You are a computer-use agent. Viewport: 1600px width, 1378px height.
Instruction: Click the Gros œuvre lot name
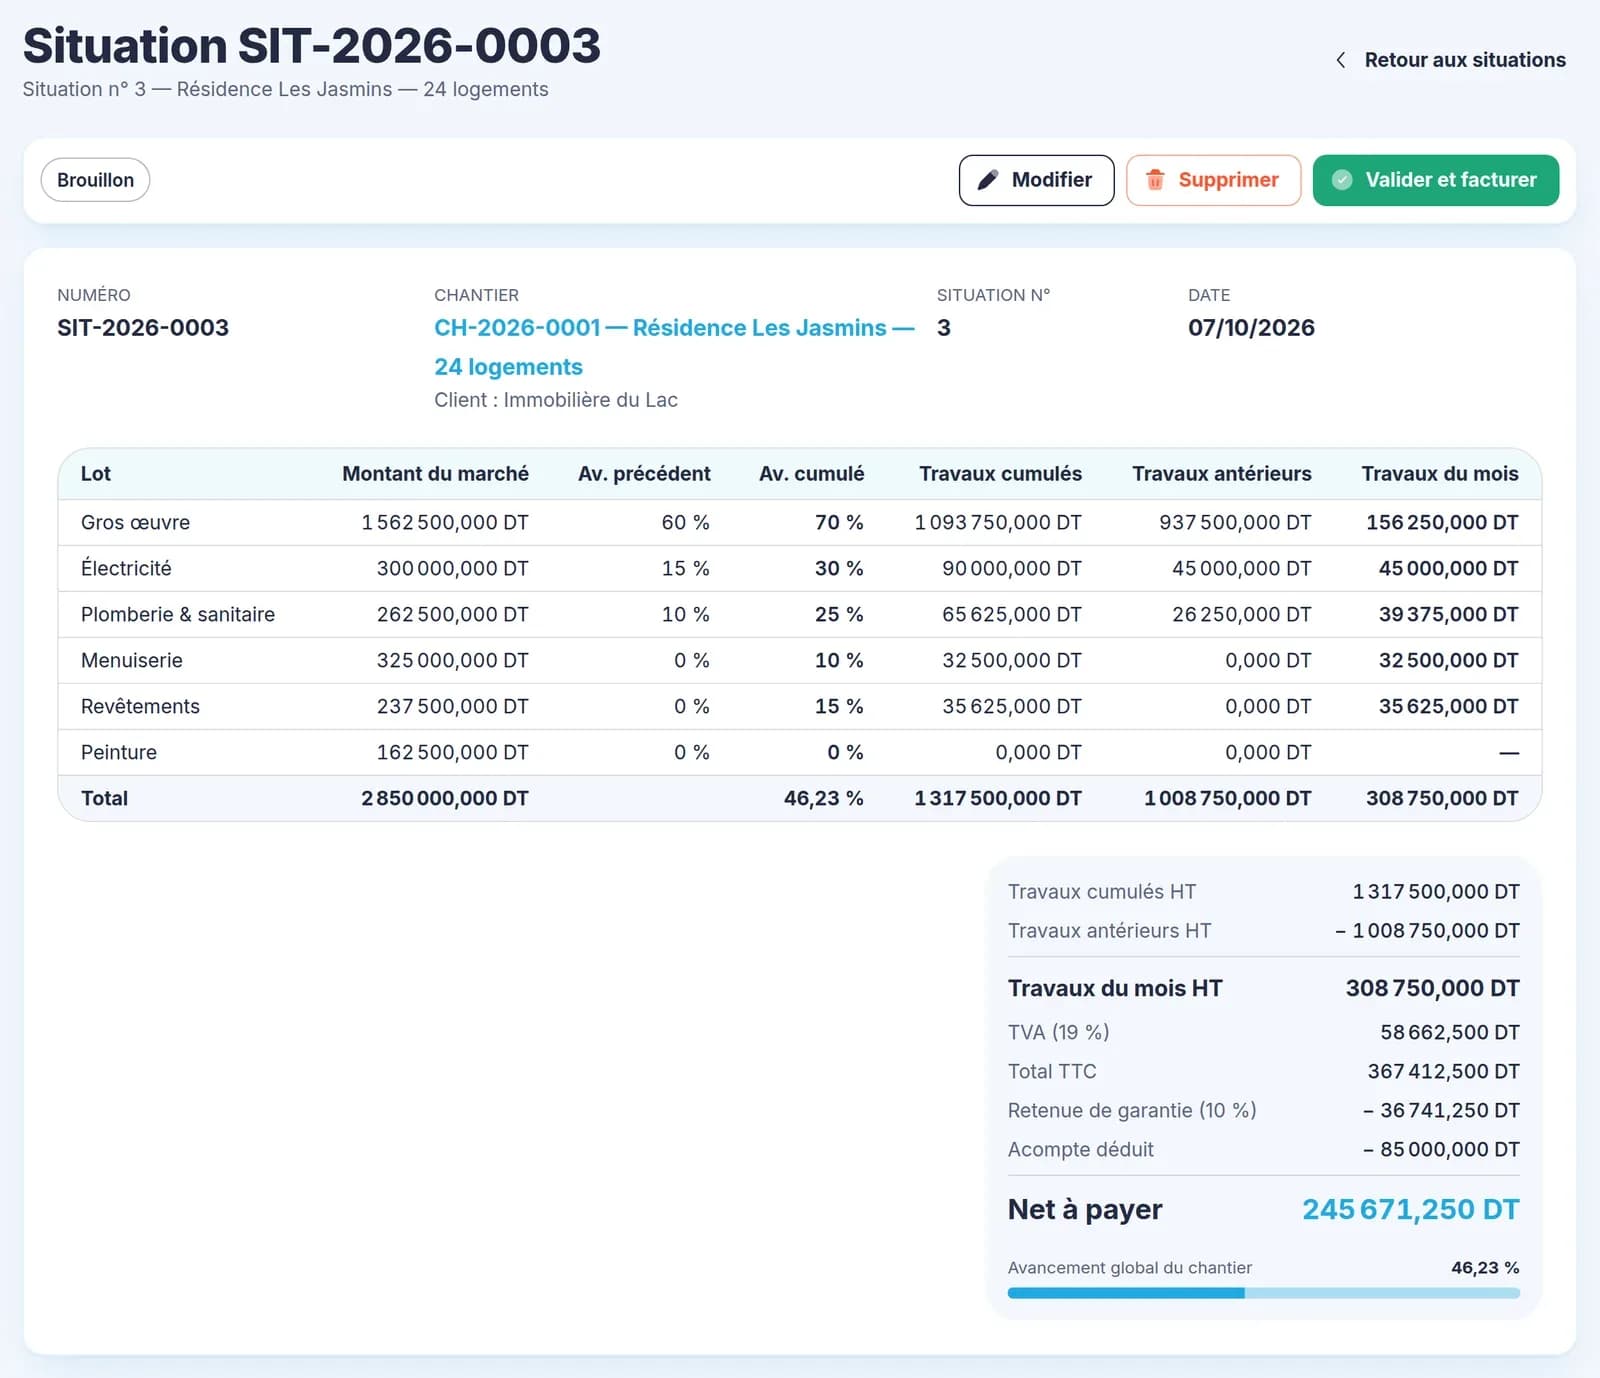(x=135, y=522)
